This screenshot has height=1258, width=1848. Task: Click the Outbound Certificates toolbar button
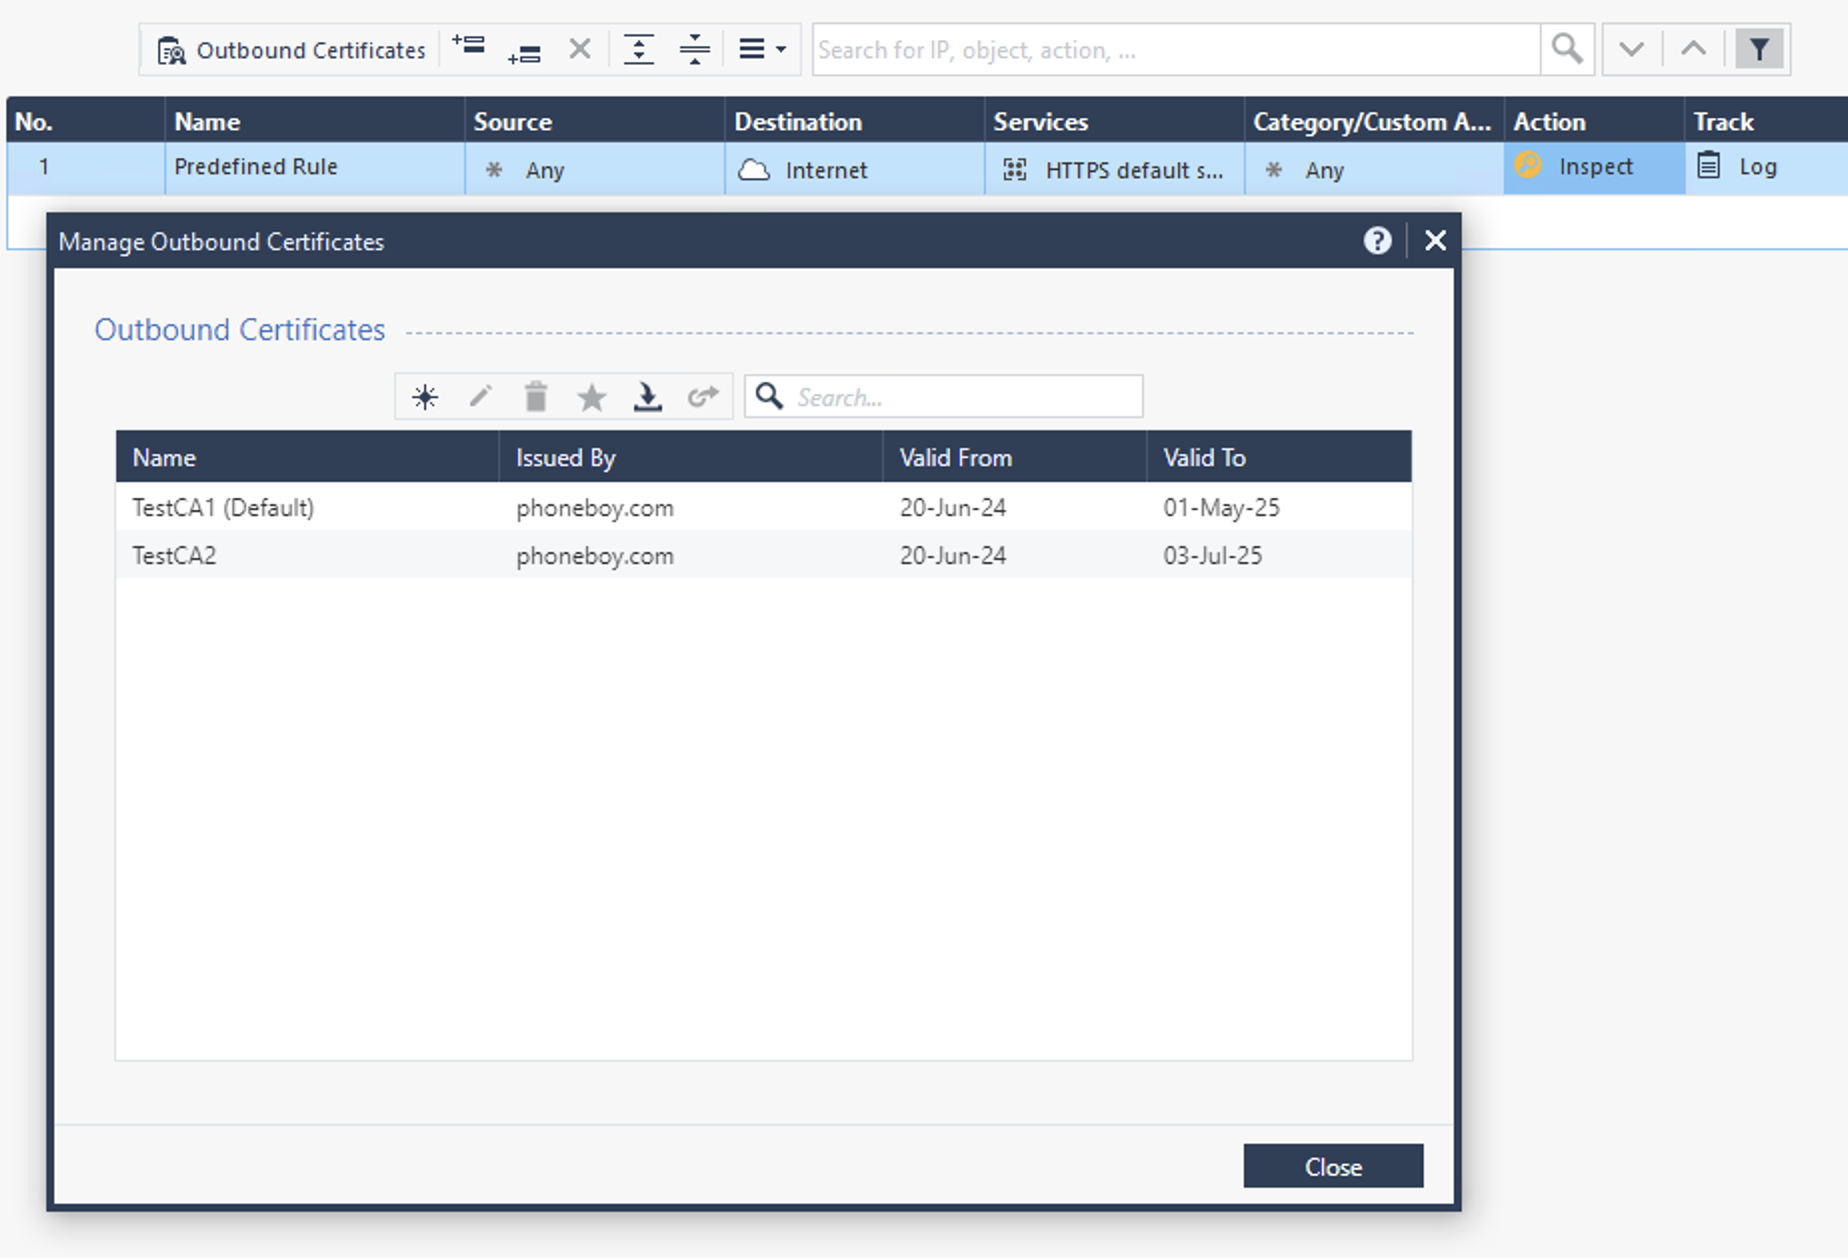coord(291,50)
